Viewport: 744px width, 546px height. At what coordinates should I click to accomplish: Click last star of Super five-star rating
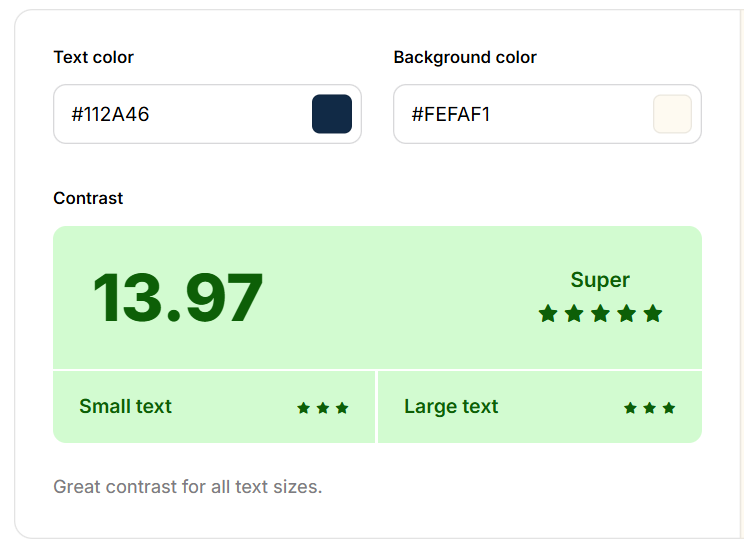(x=653, y=314)
